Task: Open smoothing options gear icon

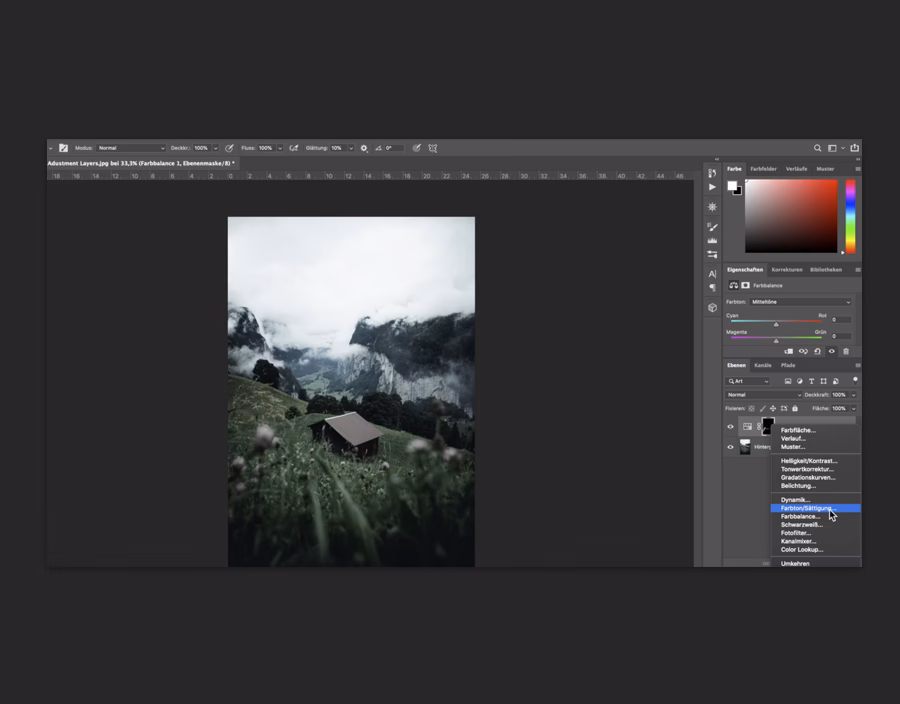Action: [364, 148]
